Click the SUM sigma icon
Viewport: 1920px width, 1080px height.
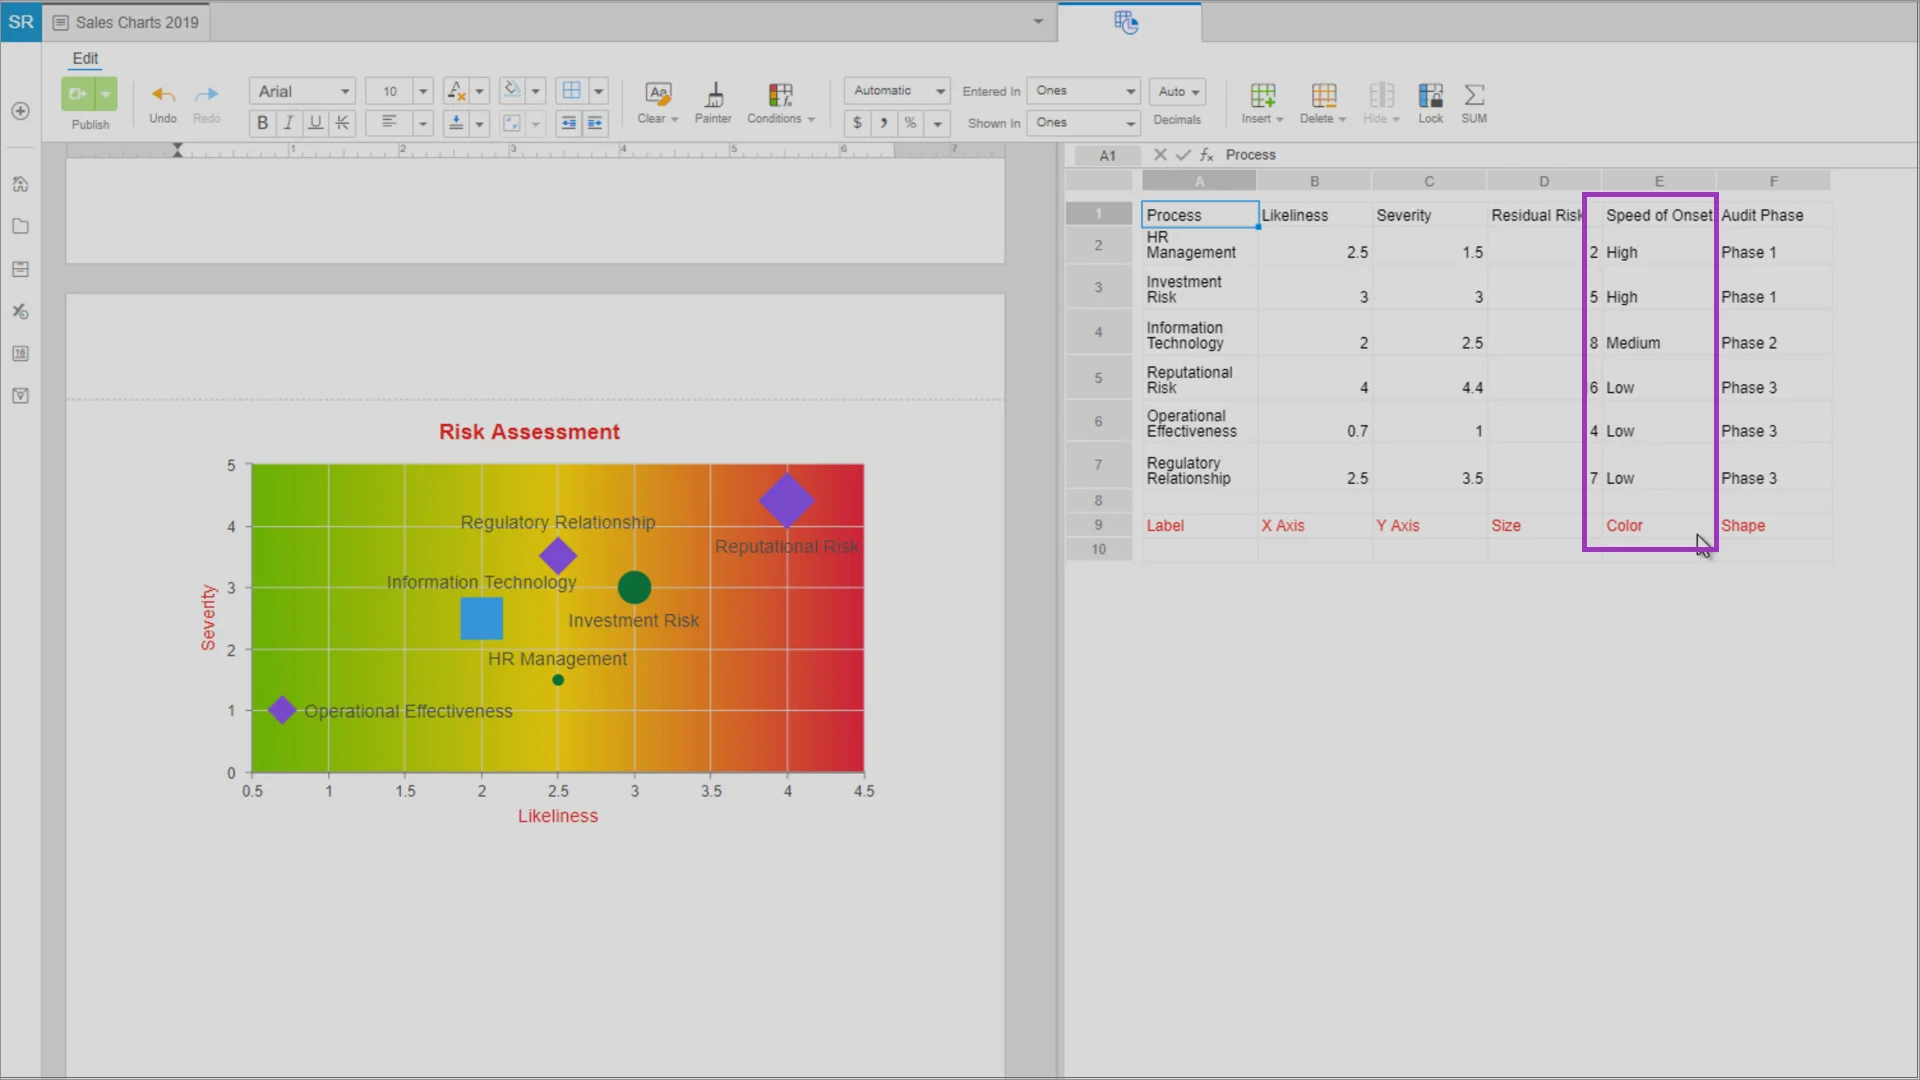point(1474,95)
